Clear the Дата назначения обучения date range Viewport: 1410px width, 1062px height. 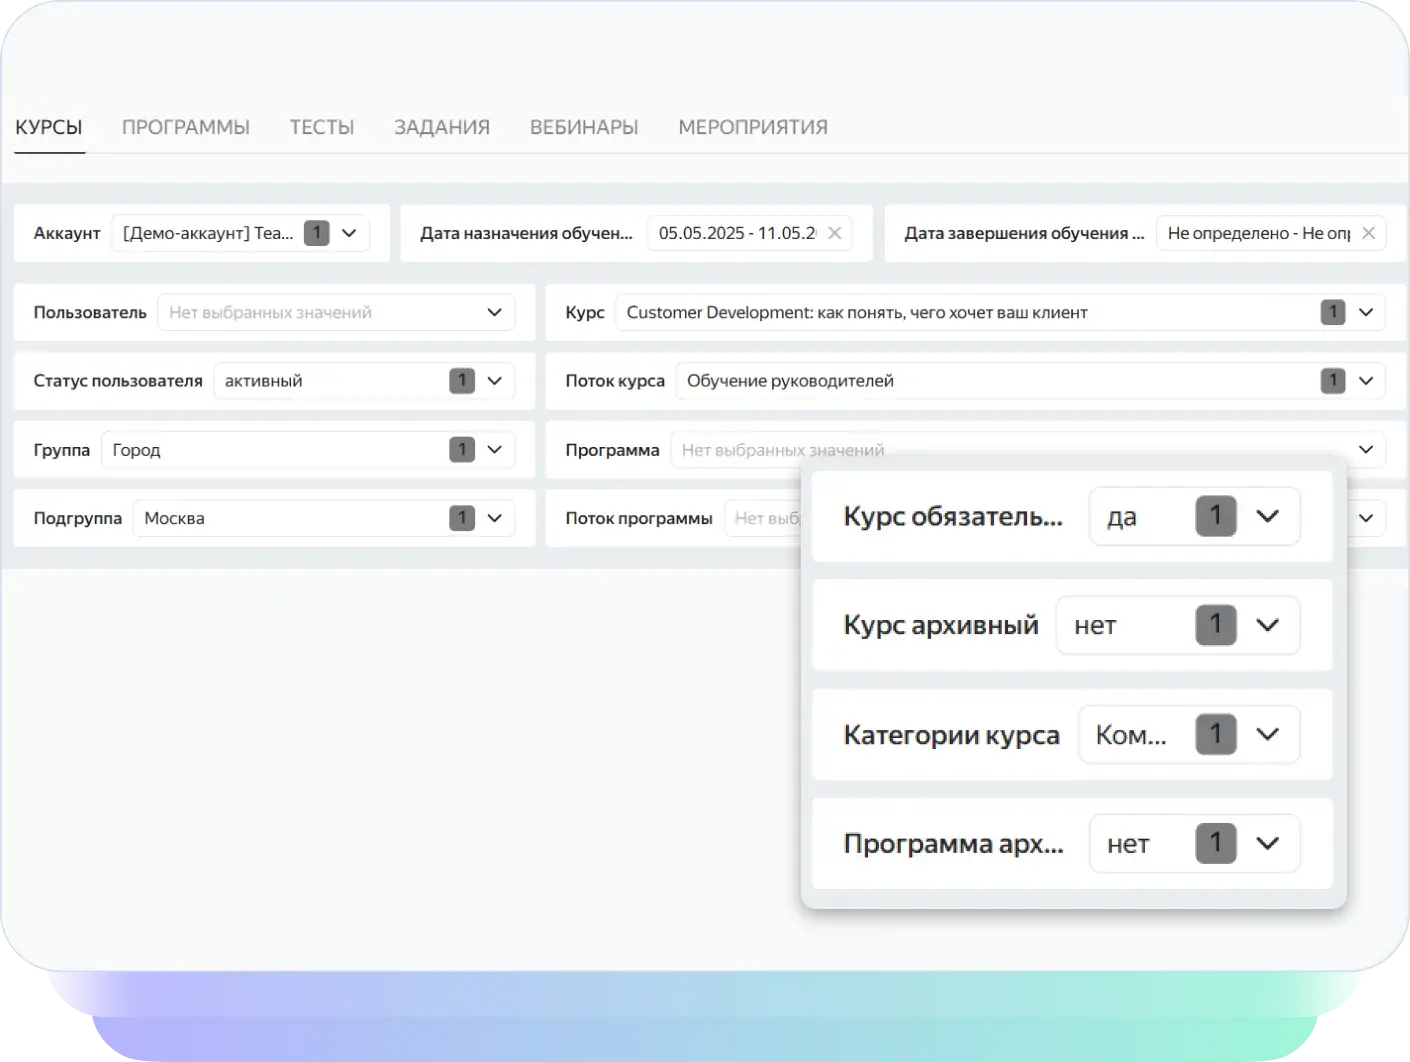(835, 233)
